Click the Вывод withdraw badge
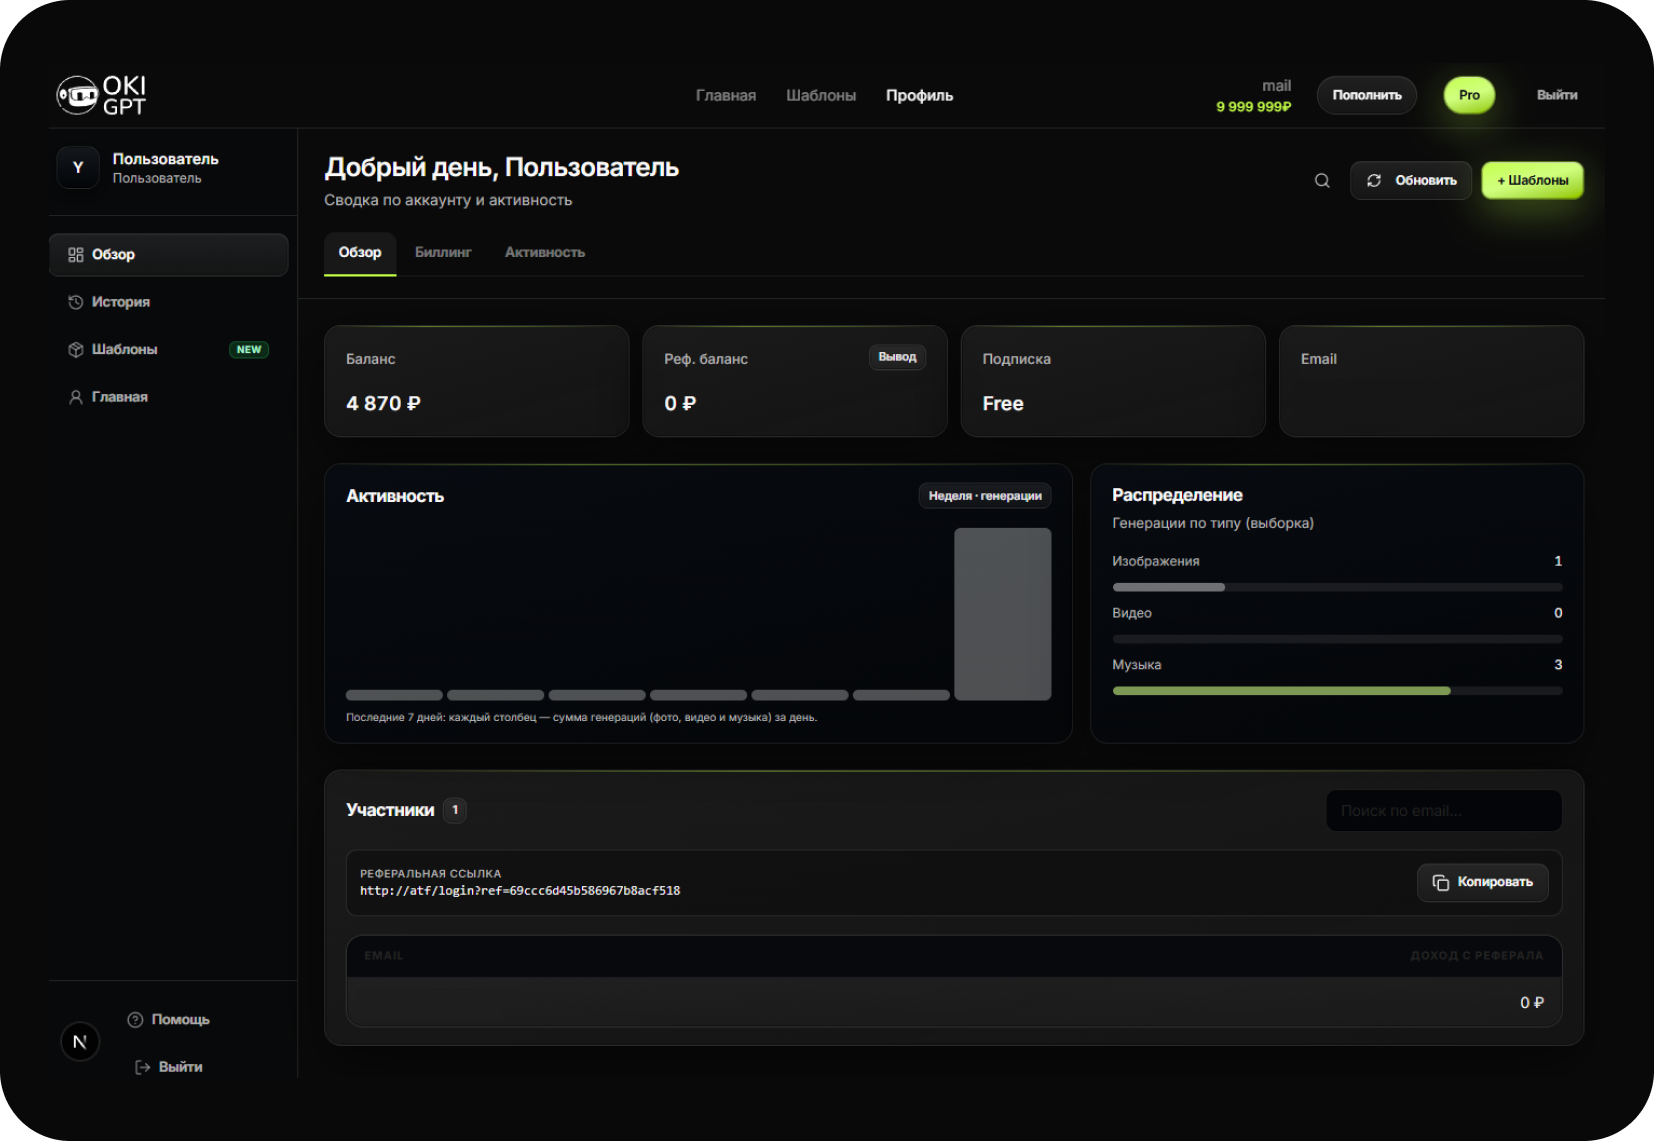This screenshot has height=1141, width=1654. click(x=897, y=357)
